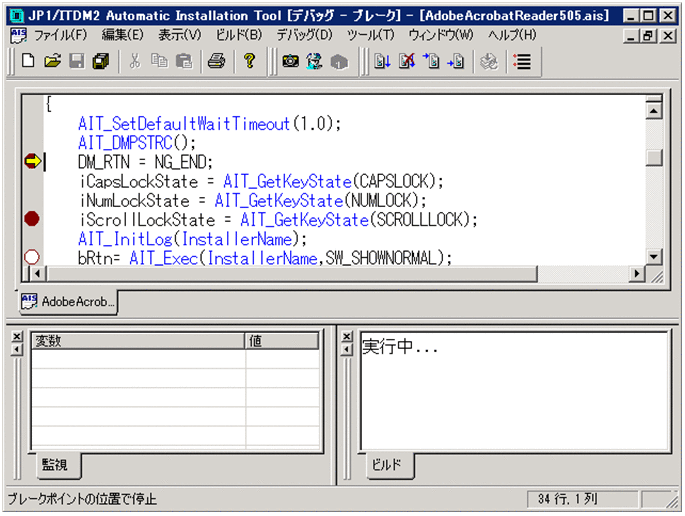The width and height of the screenshot is (685, 516).
Task: Open the ツール(T) menu
Action: 370,35
